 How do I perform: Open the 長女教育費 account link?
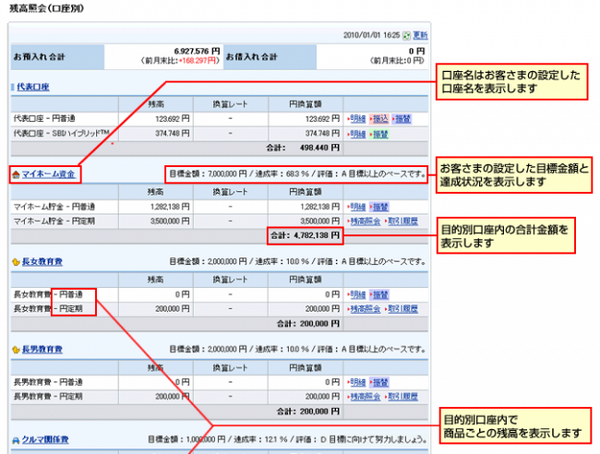tap(42, 262)
